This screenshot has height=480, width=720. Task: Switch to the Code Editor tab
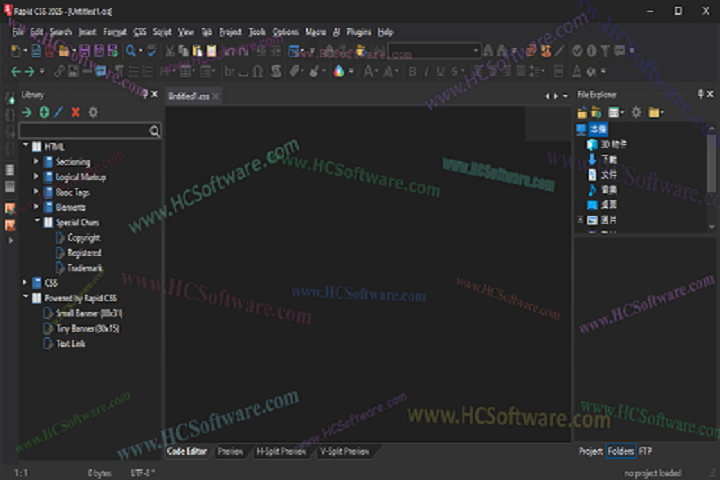click(187, 452)
